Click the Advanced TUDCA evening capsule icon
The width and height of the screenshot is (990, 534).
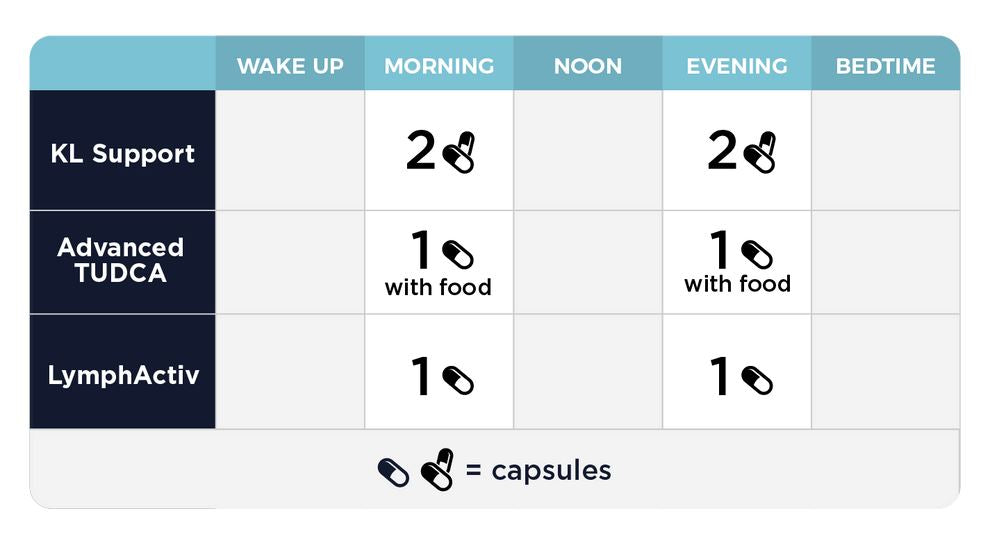[757, 255]
